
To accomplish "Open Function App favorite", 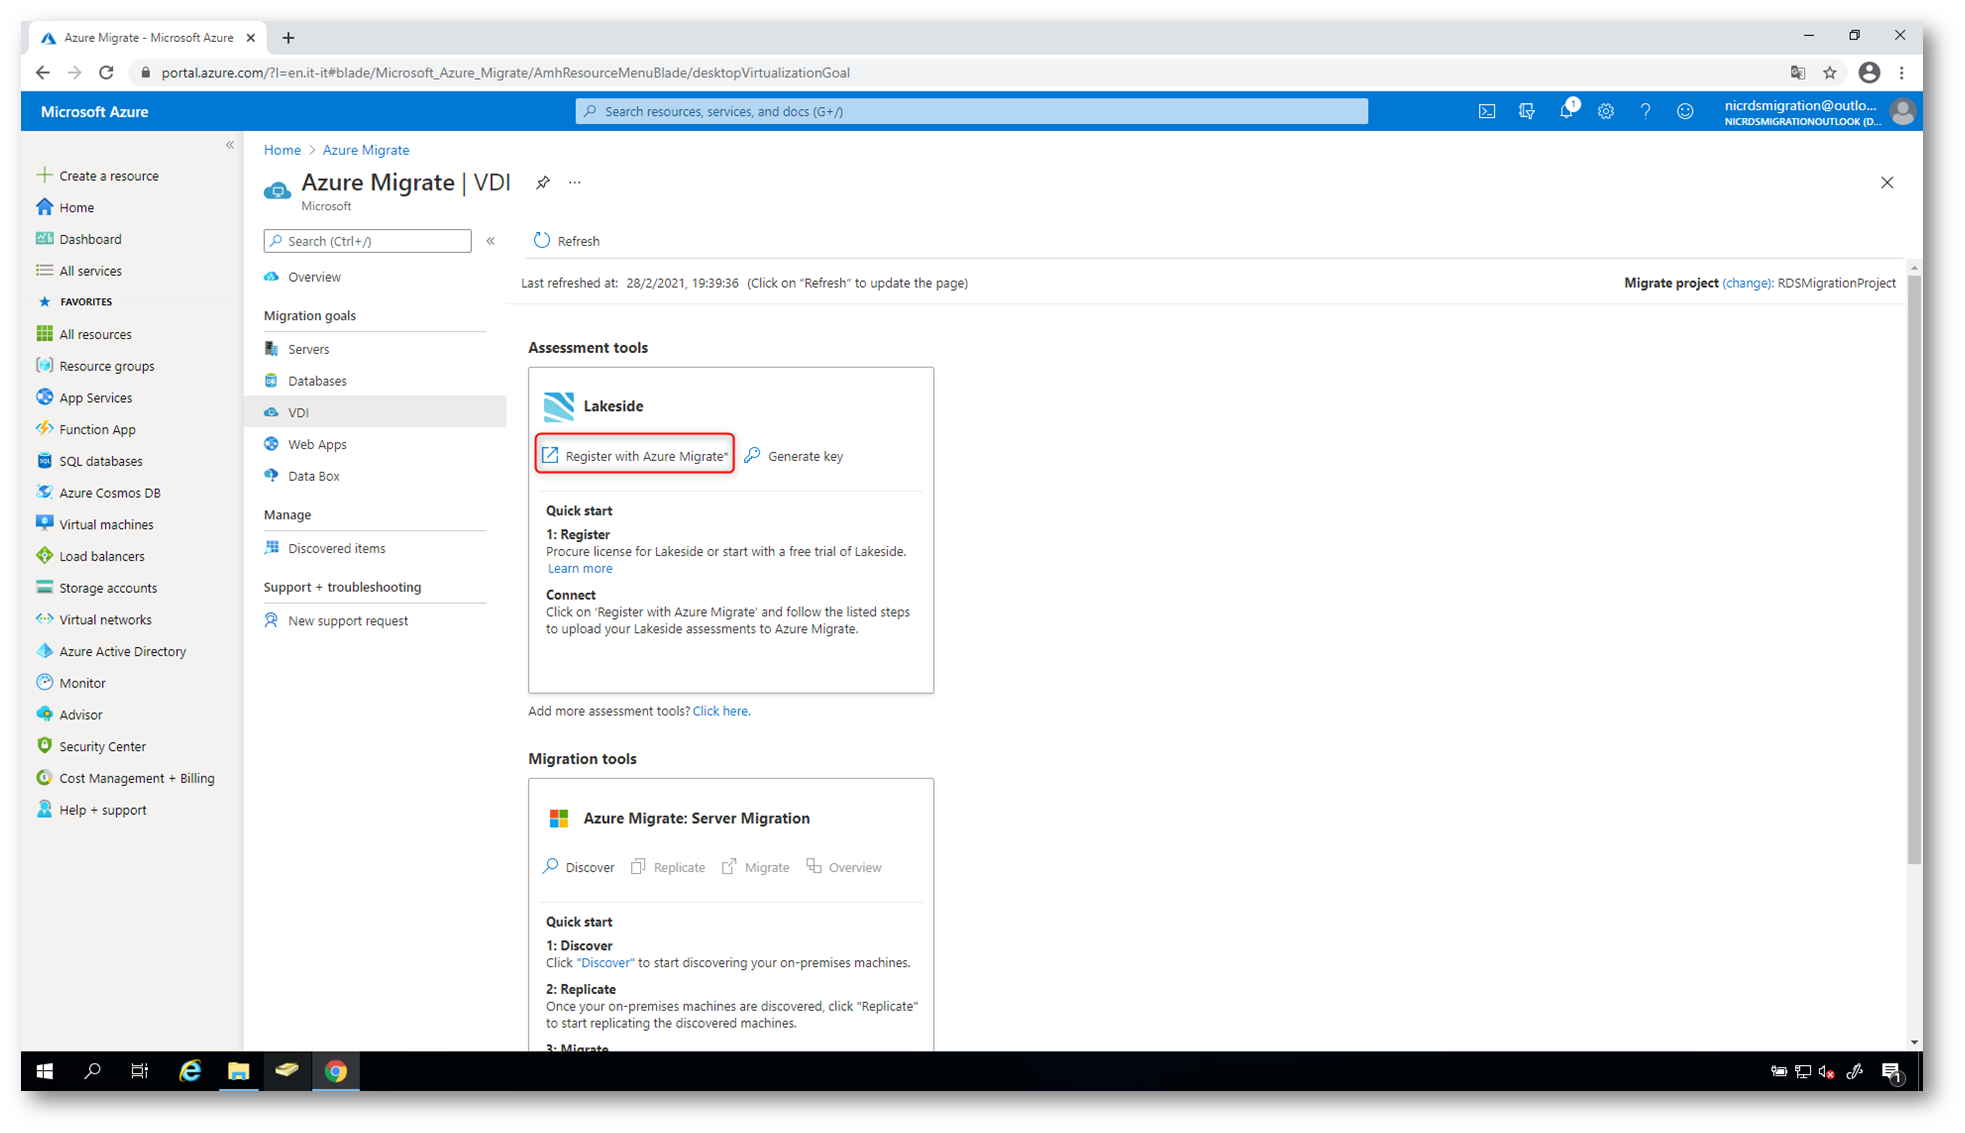I will click(86, 430).
